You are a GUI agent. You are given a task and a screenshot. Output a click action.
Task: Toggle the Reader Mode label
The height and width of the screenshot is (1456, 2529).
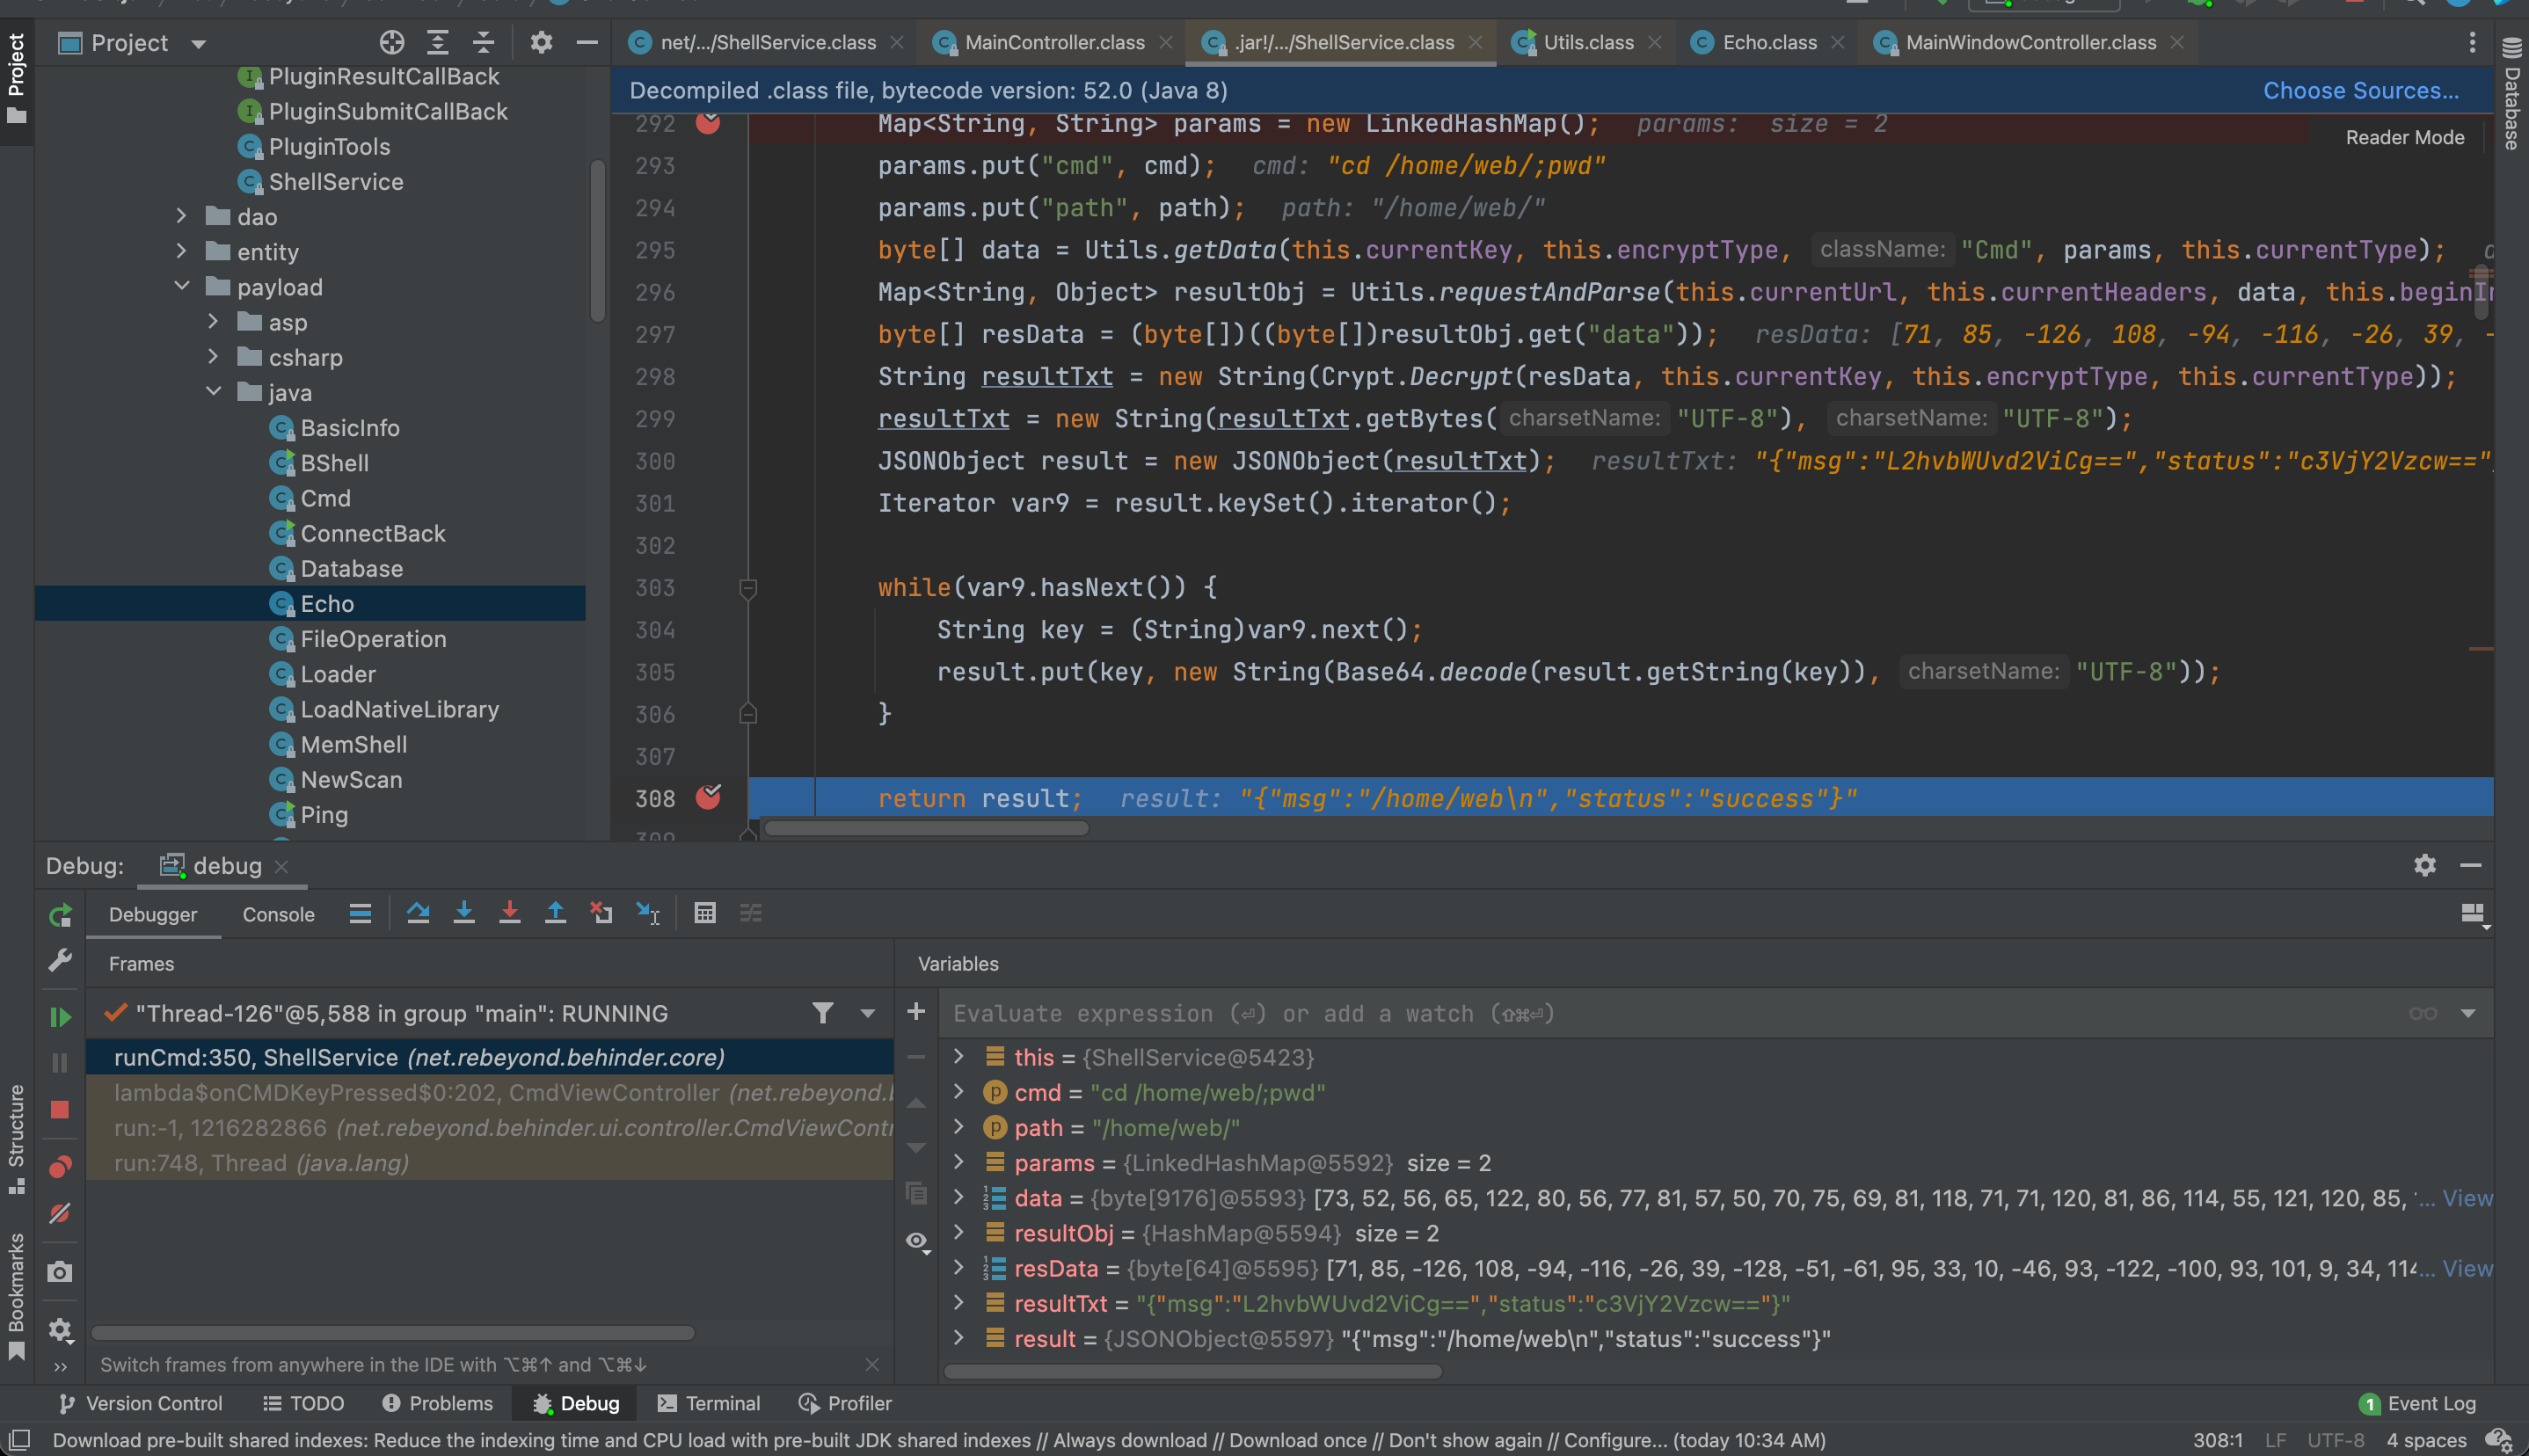click(2404, 137)
